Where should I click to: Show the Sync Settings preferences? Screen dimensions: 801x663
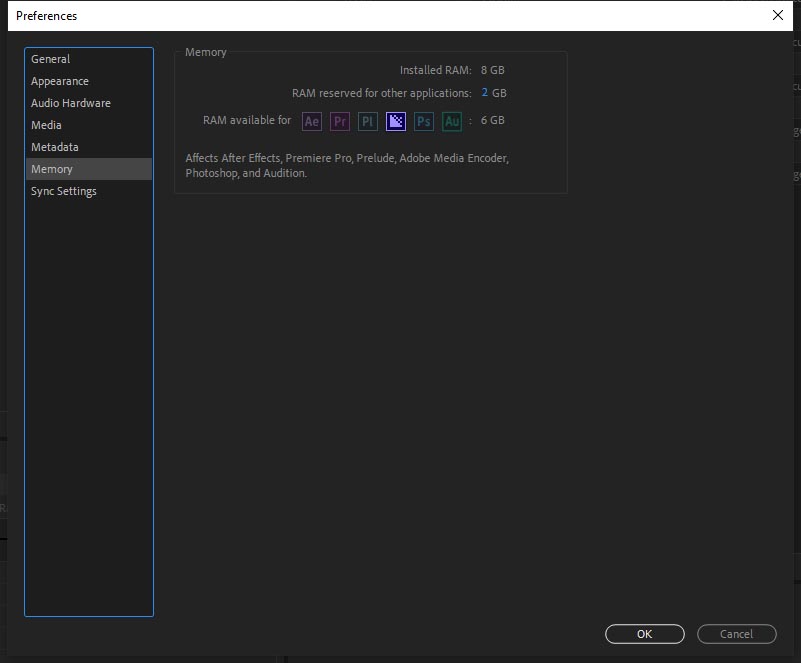coord(64,191)
